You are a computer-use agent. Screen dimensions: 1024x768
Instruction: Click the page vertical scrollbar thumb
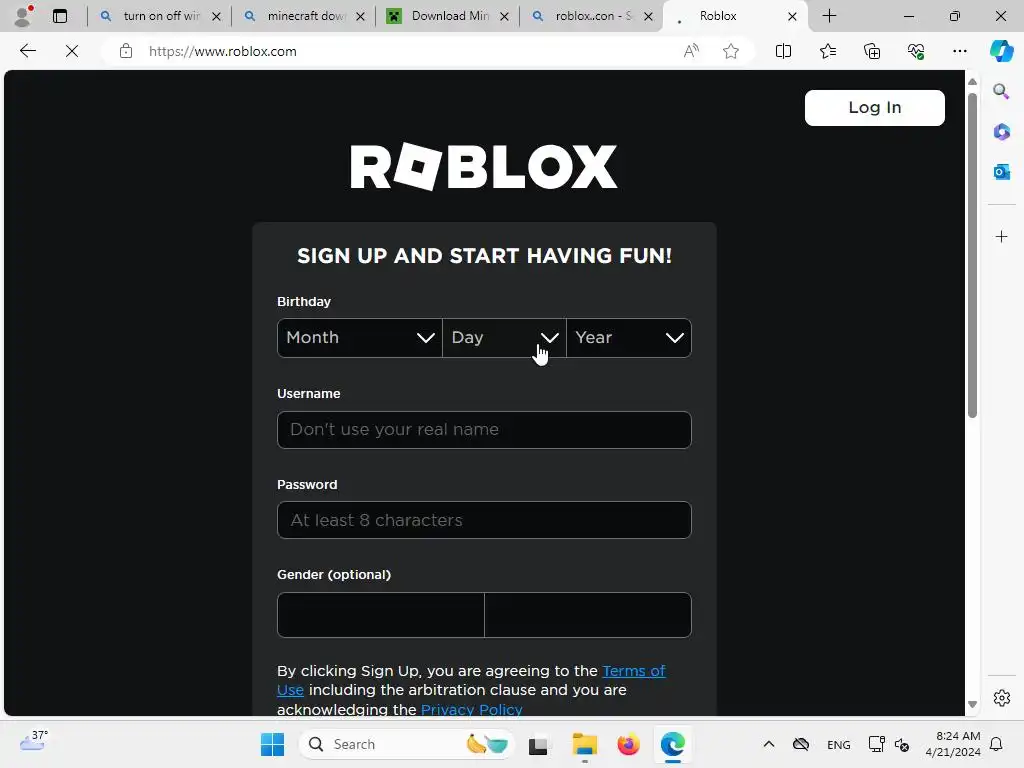(x=972, y=255)
